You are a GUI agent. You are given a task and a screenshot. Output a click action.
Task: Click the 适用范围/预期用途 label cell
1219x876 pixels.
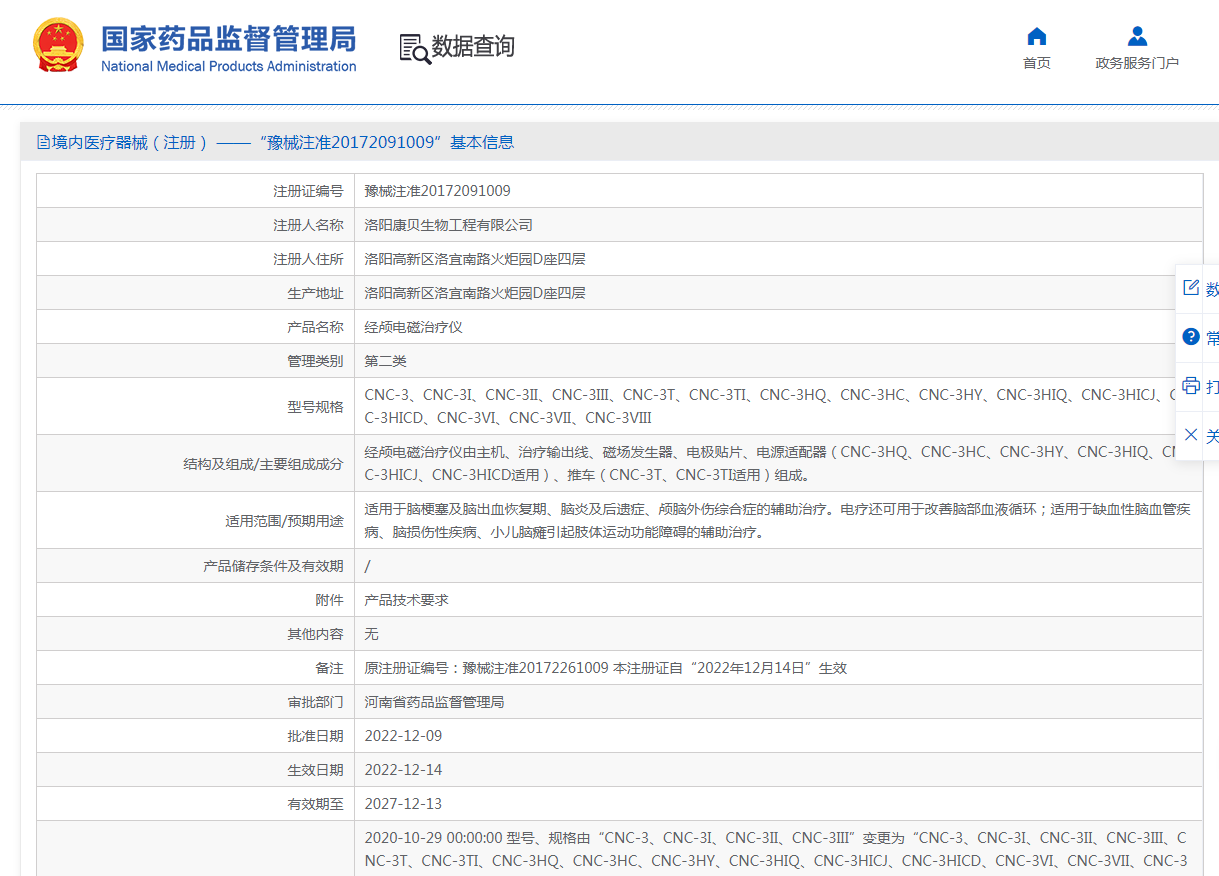point(196,520)
